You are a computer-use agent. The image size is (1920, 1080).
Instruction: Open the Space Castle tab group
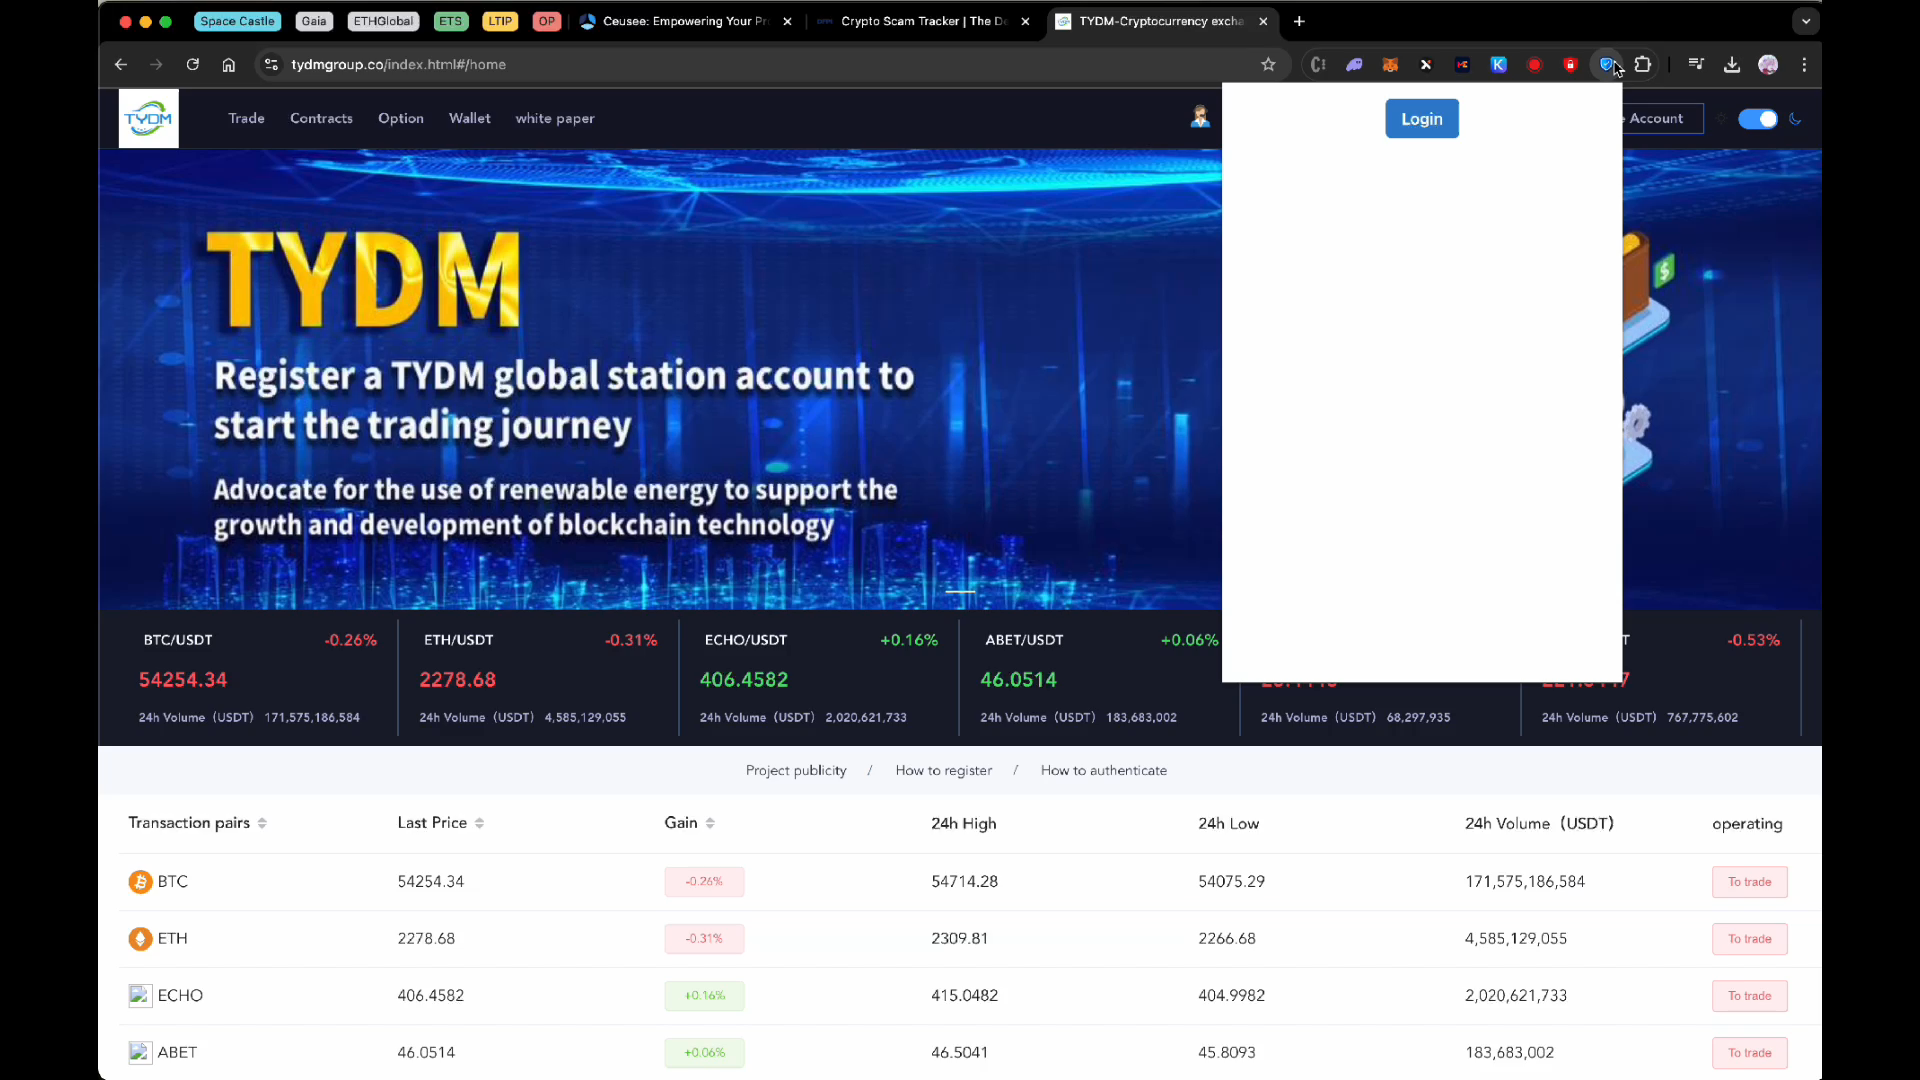pos(237,21)
